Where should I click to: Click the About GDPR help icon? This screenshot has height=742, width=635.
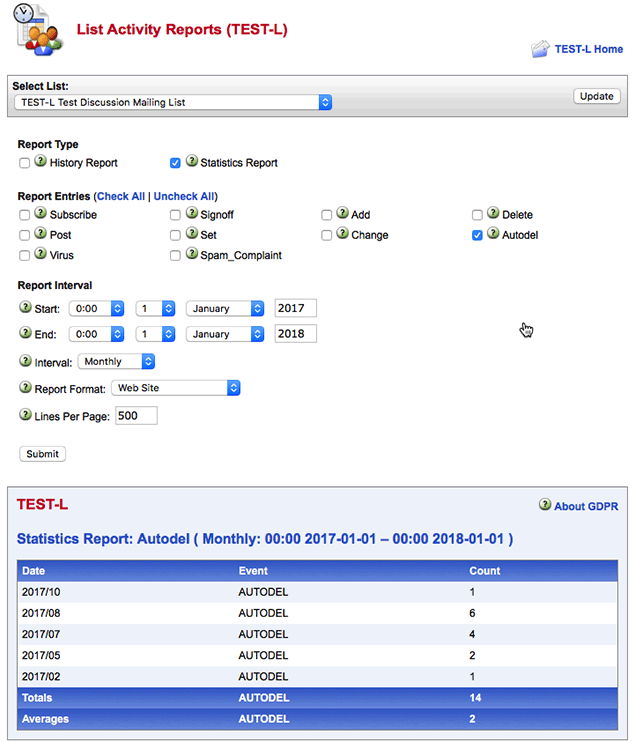545,504
